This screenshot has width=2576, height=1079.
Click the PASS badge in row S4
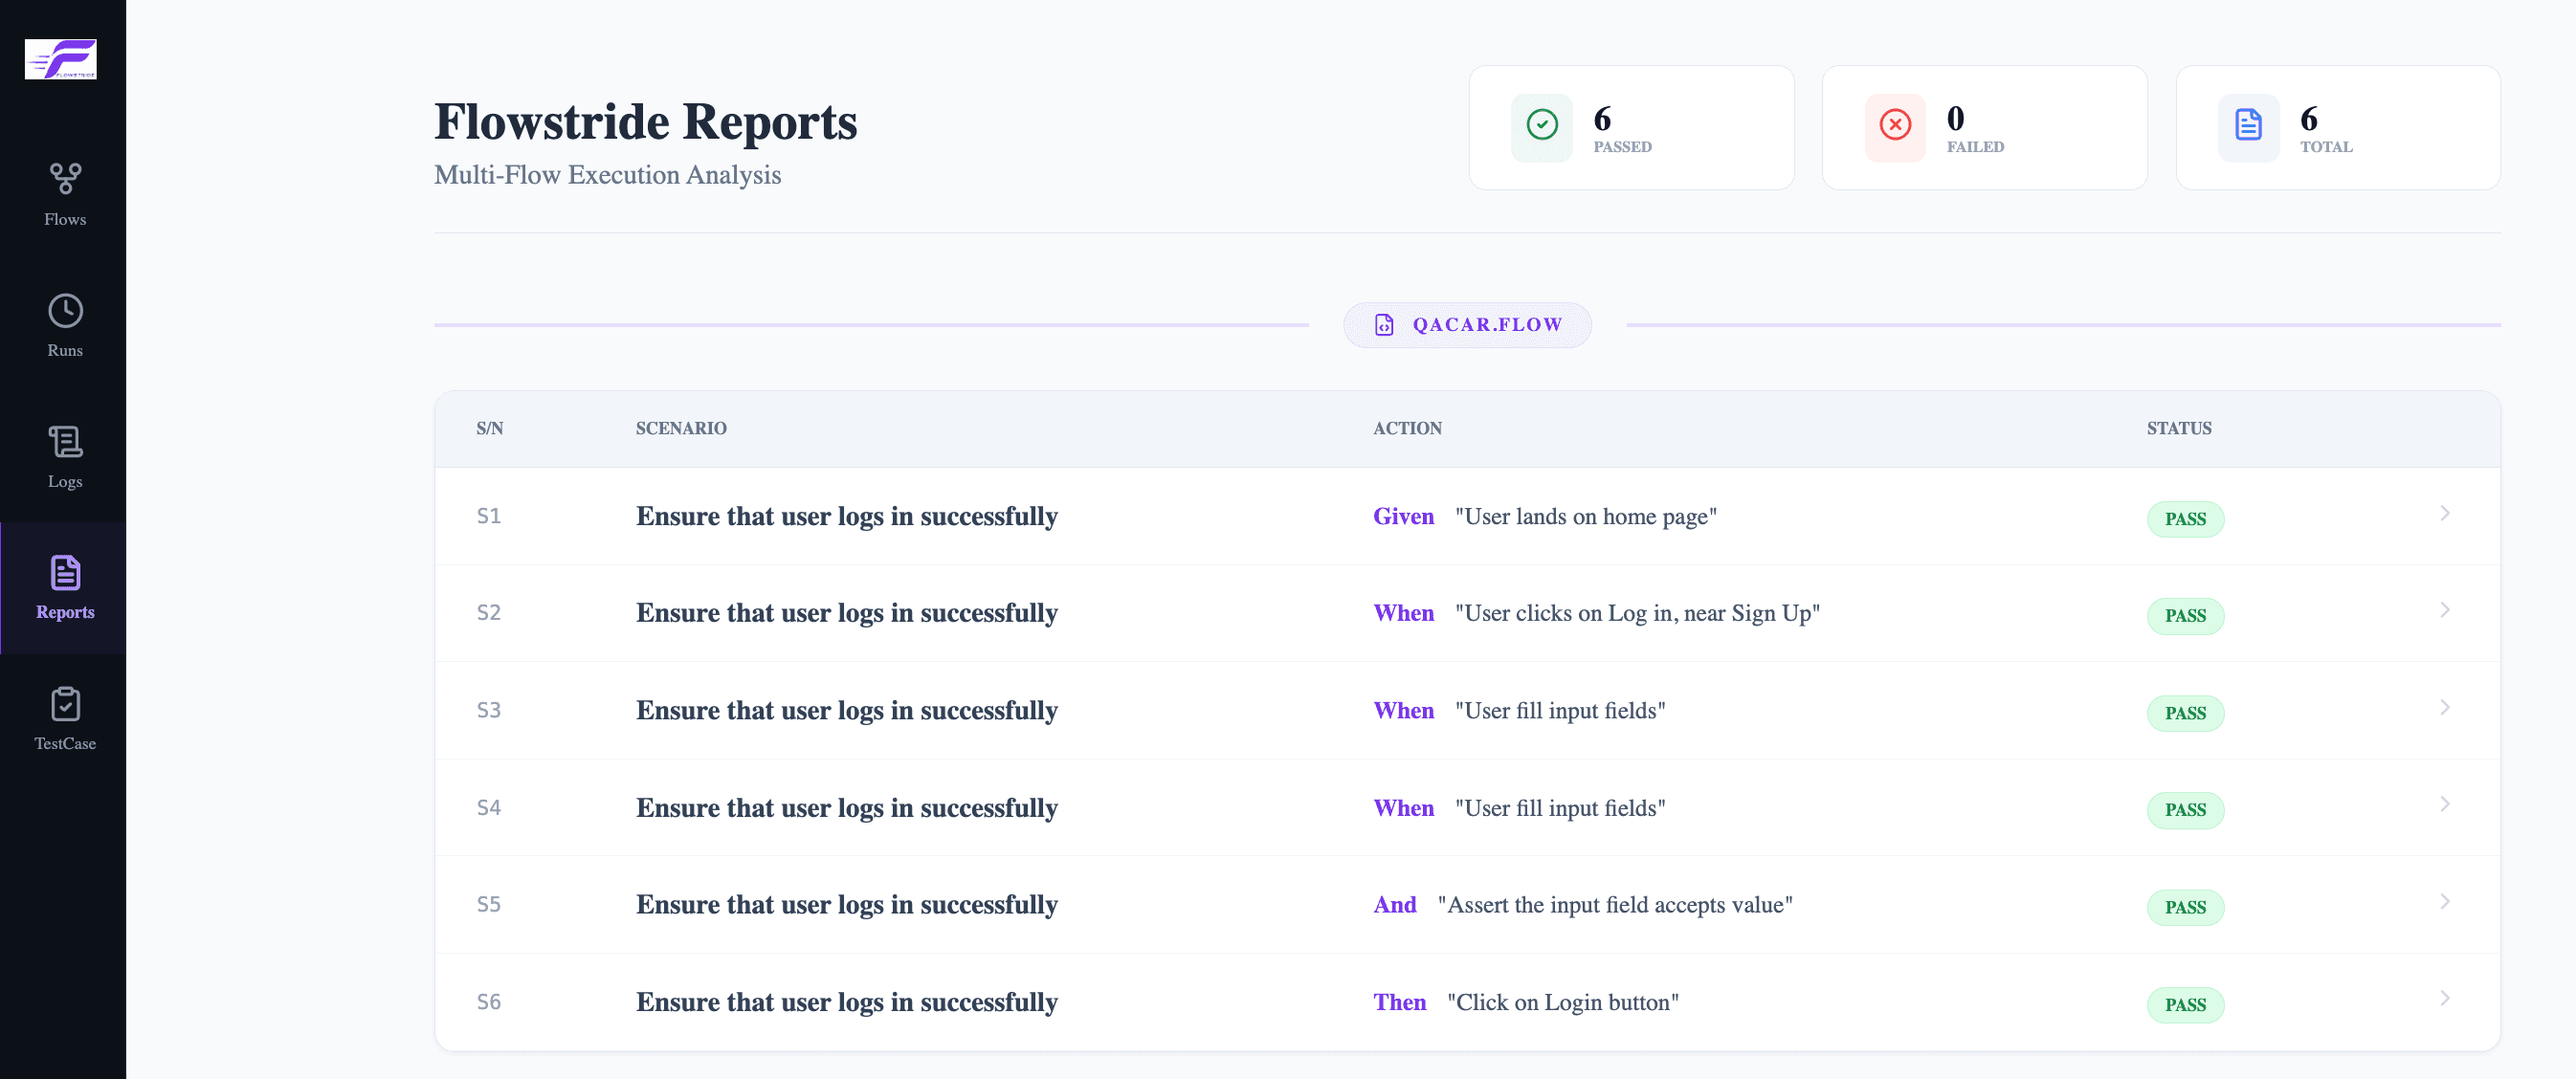click(2185, 810)
